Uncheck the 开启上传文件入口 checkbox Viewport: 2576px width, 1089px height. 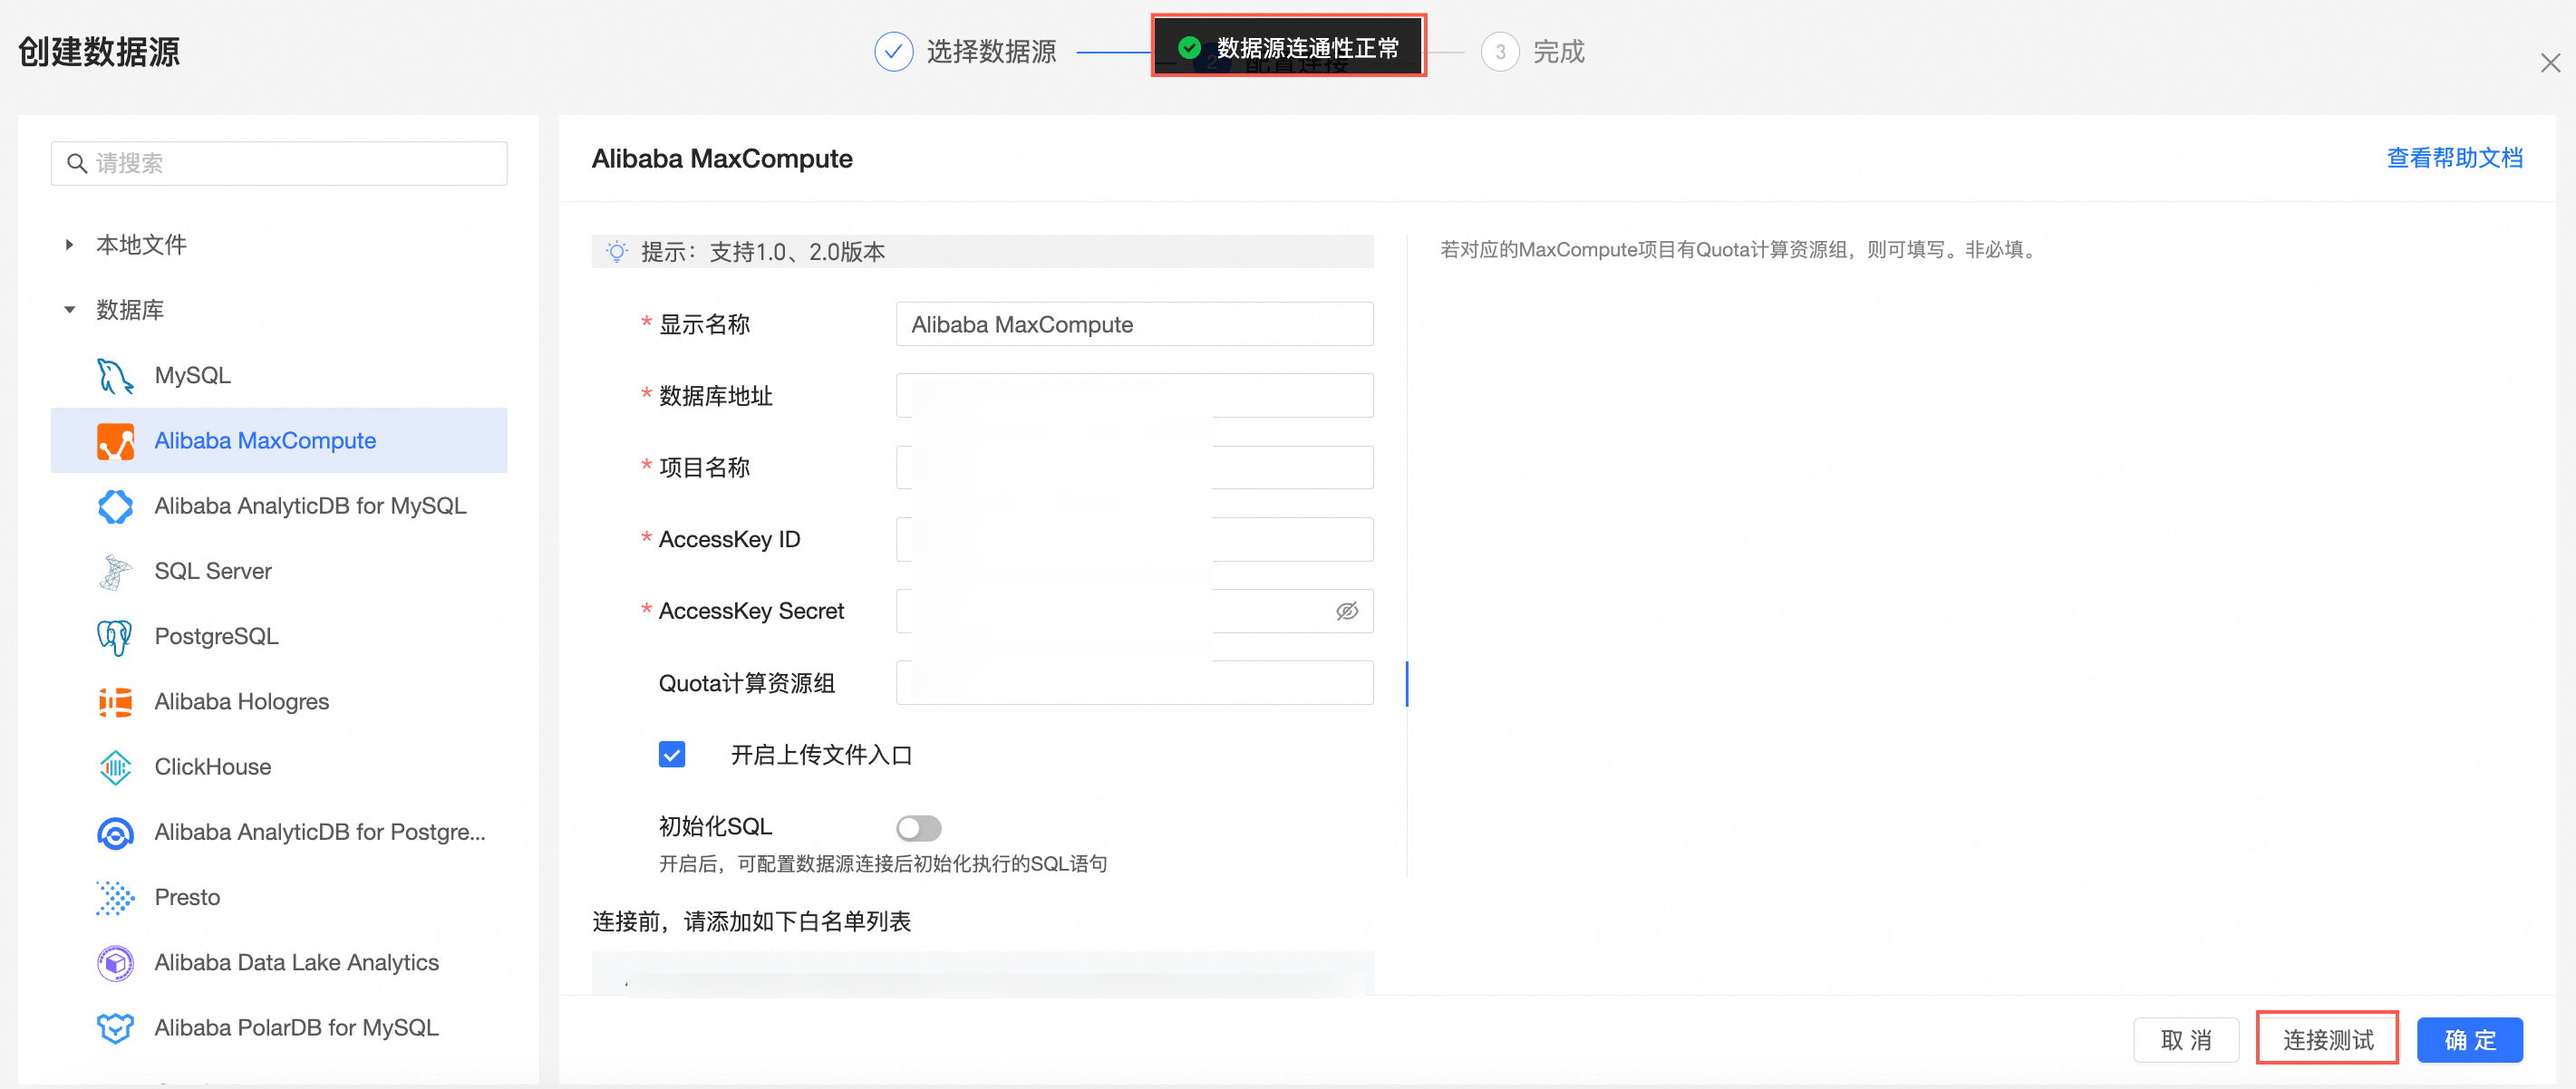[671, 755]
